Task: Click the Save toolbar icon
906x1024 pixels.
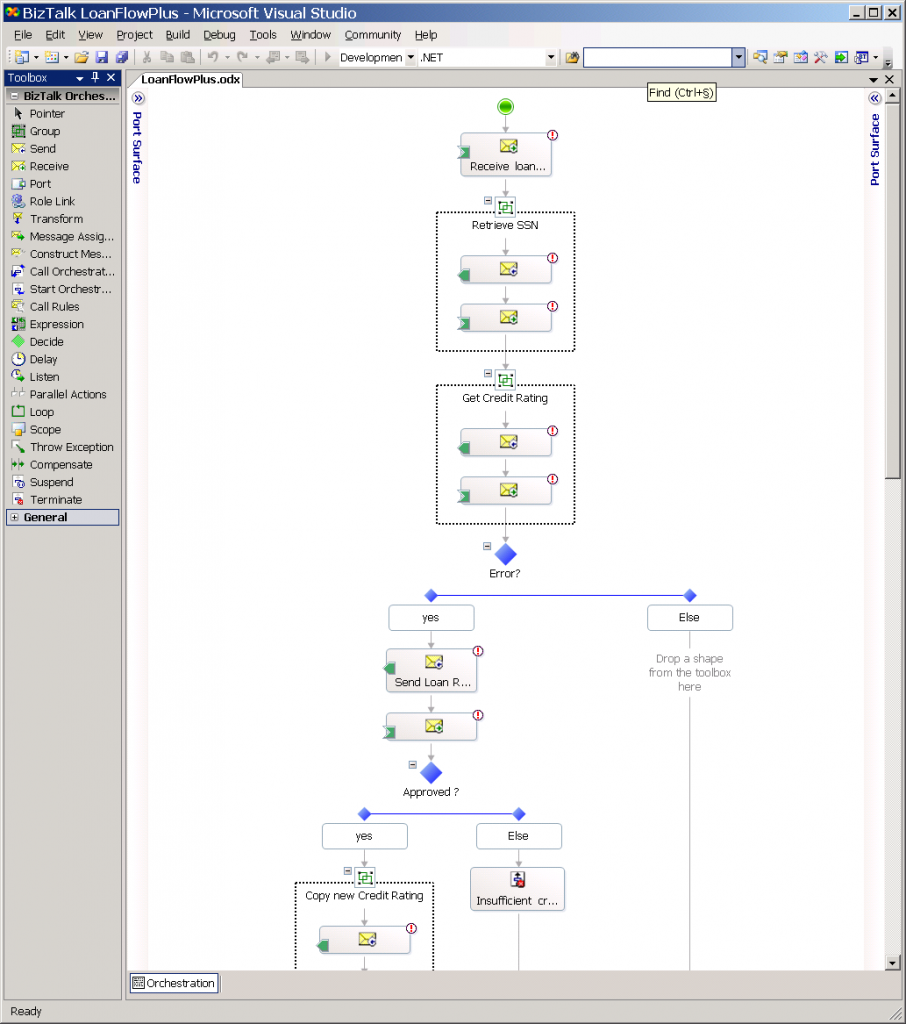Action: click(101, 57)
